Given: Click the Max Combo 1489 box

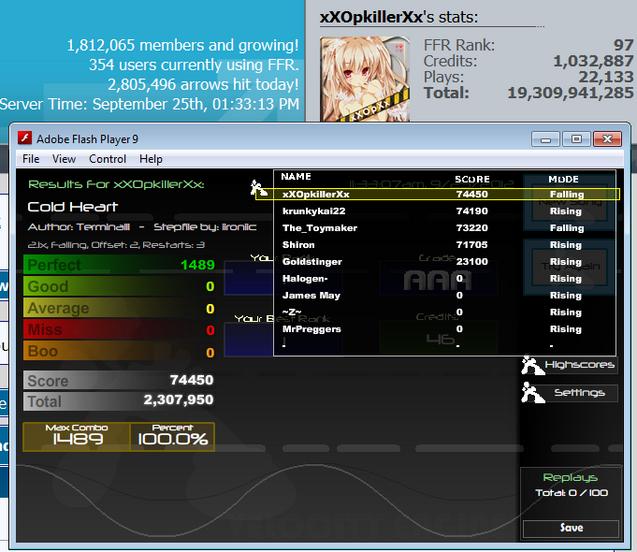Looking at the screenshot, I should (77, 437).
